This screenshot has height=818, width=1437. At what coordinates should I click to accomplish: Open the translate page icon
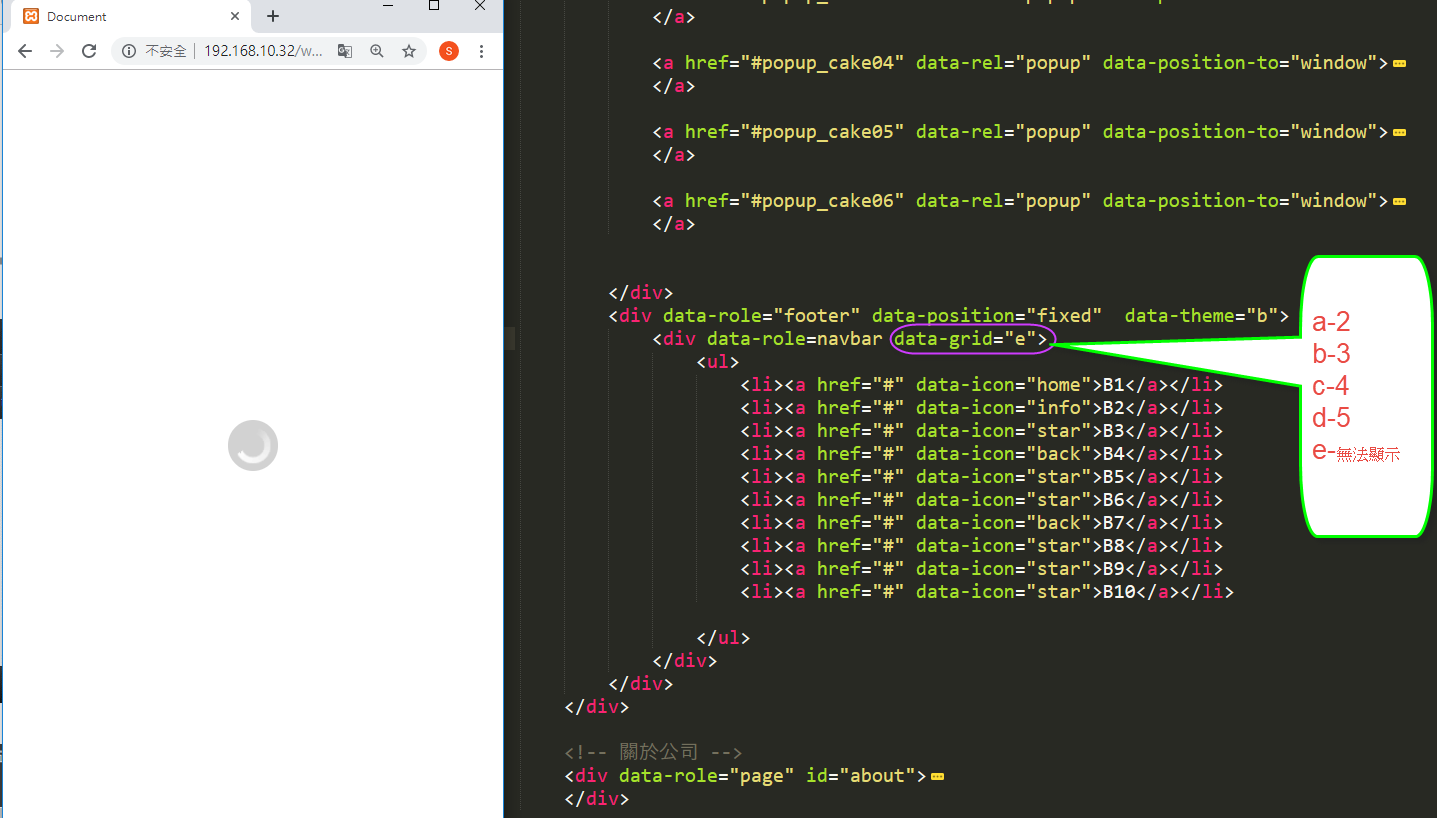pos(345,51)
